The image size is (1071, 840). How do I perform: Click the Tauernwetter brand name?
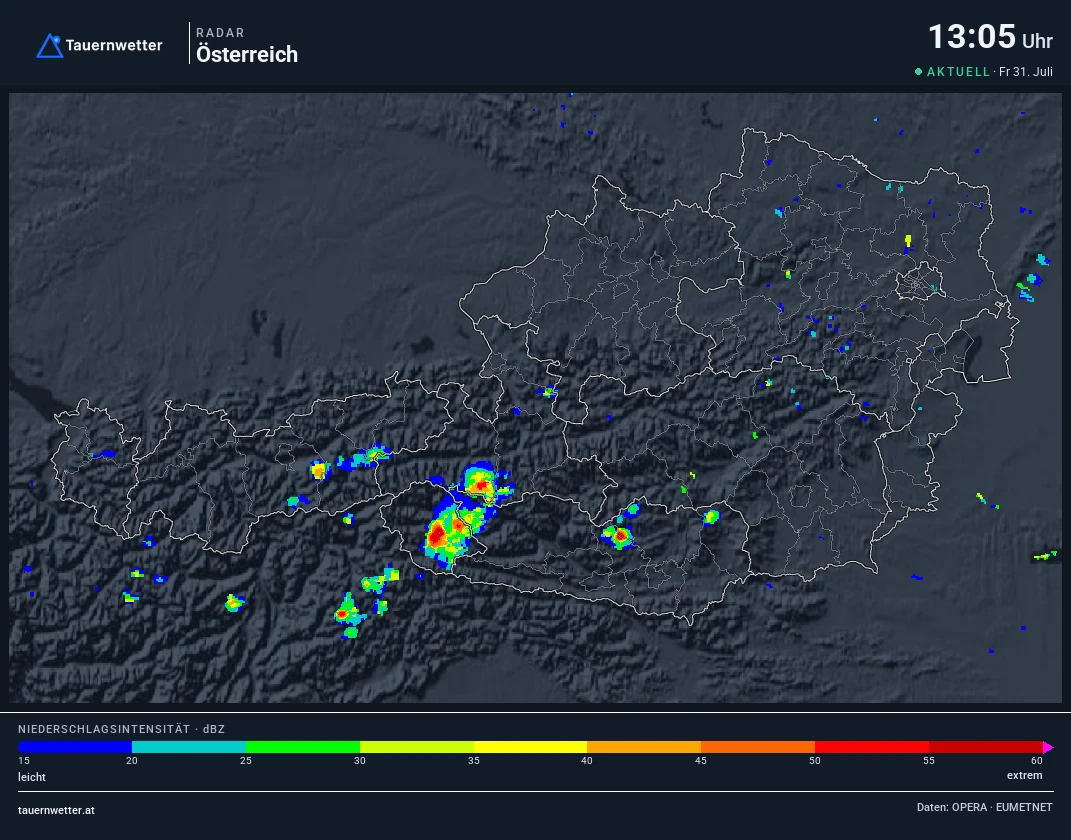coord(114,46)
